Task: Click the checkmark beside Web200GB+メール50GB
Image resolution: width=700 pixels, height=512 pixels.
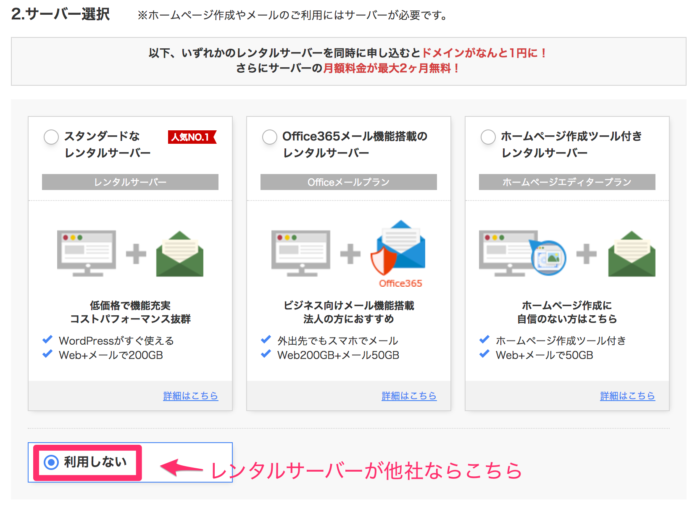Action: point(266,354)
